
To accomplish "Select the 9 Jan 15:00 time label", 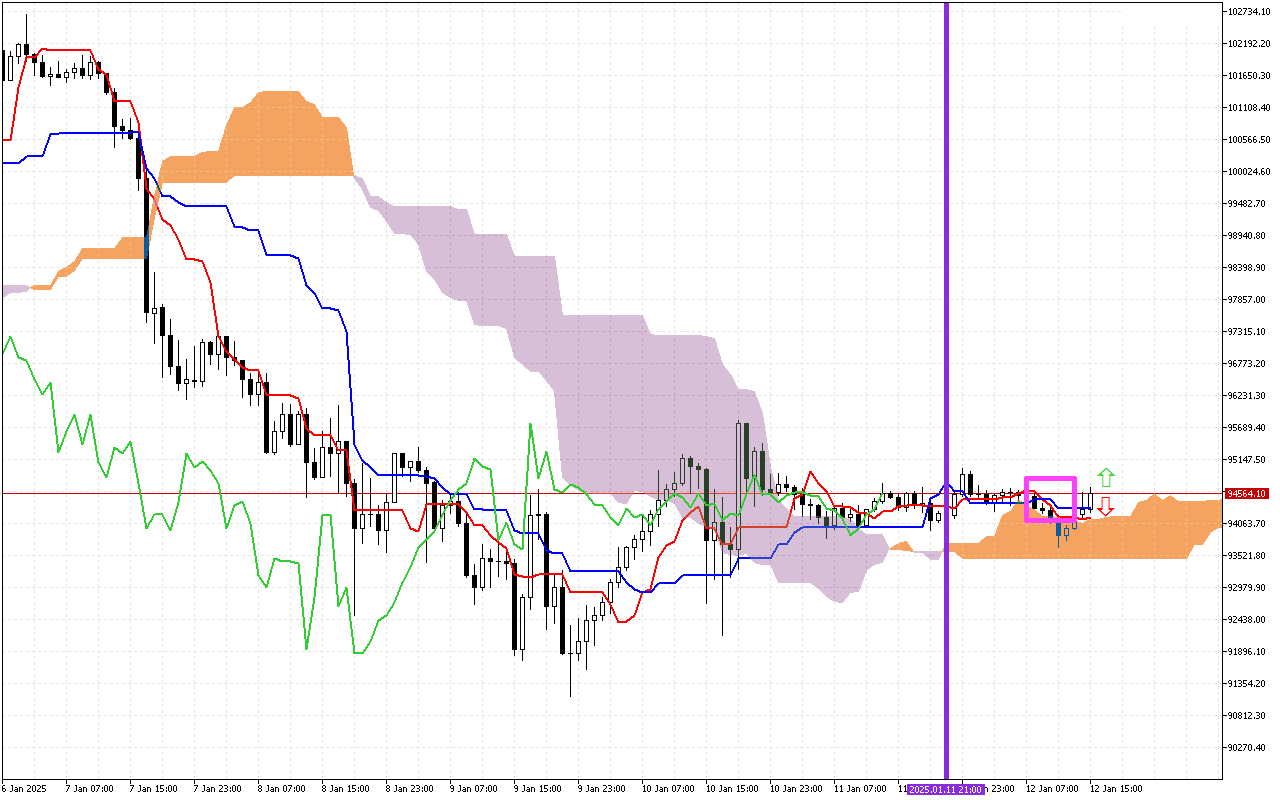I will (537, 789).
